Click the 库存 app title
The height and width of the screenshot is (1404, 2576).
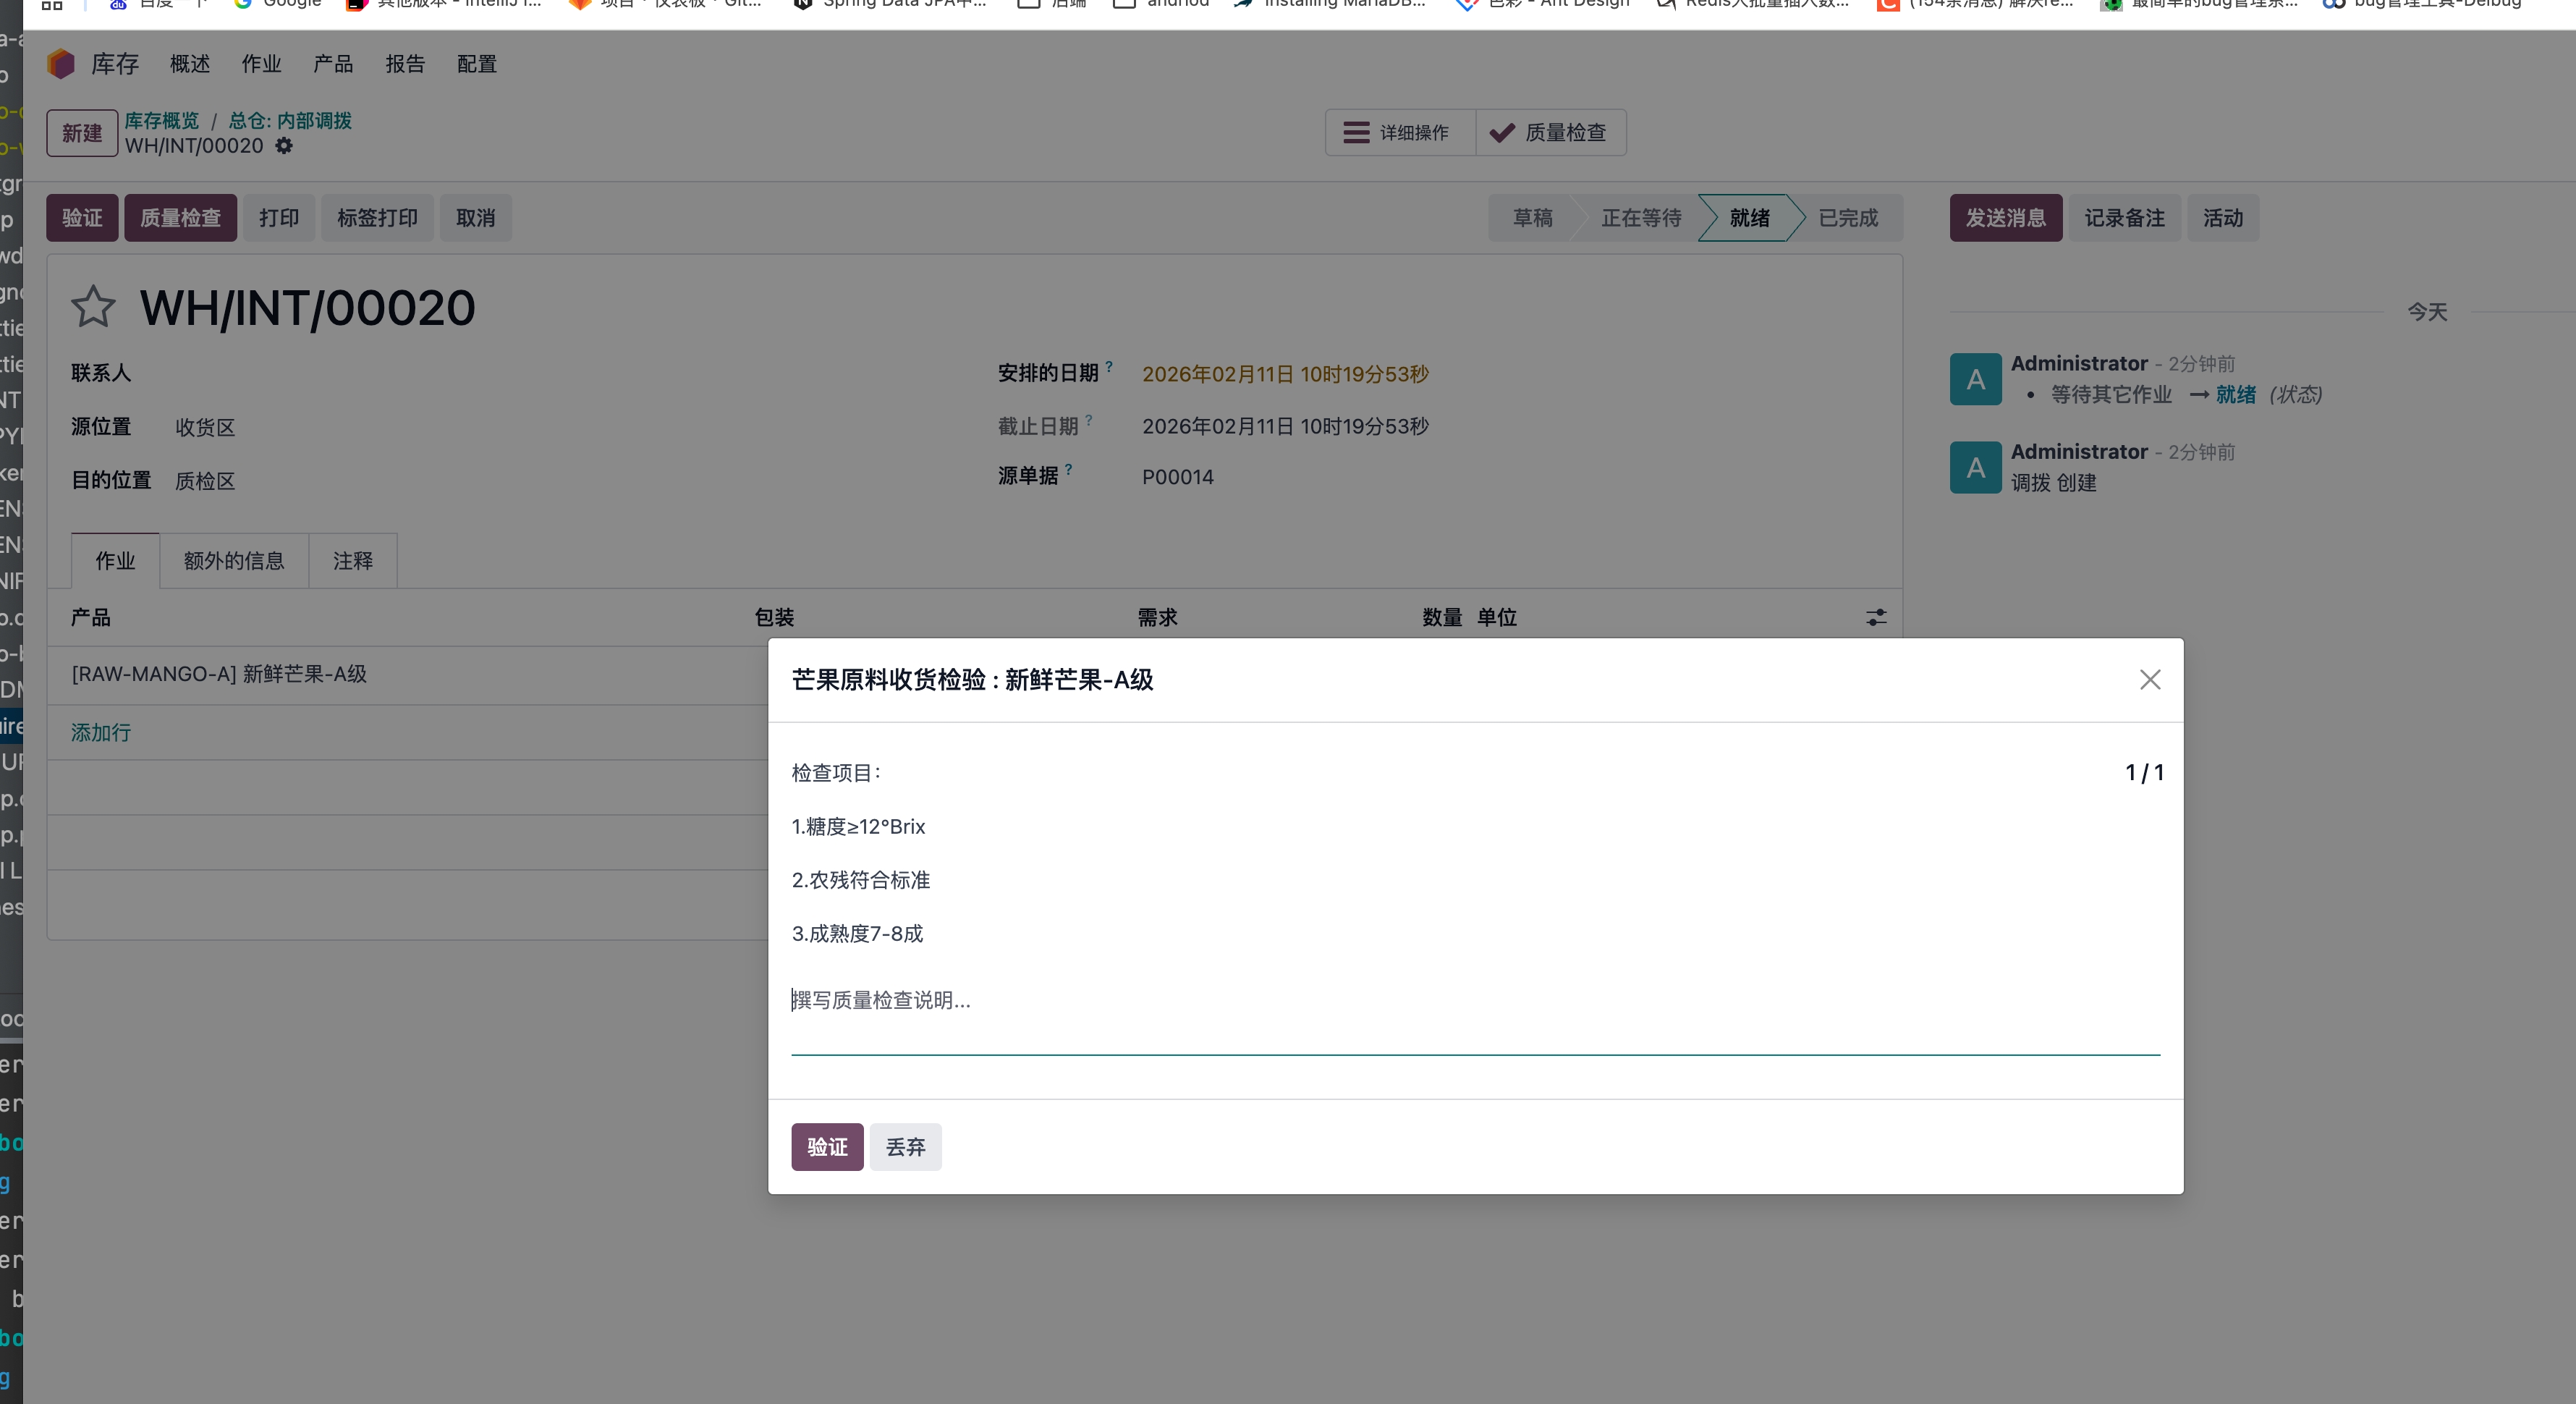pos(115,64)
